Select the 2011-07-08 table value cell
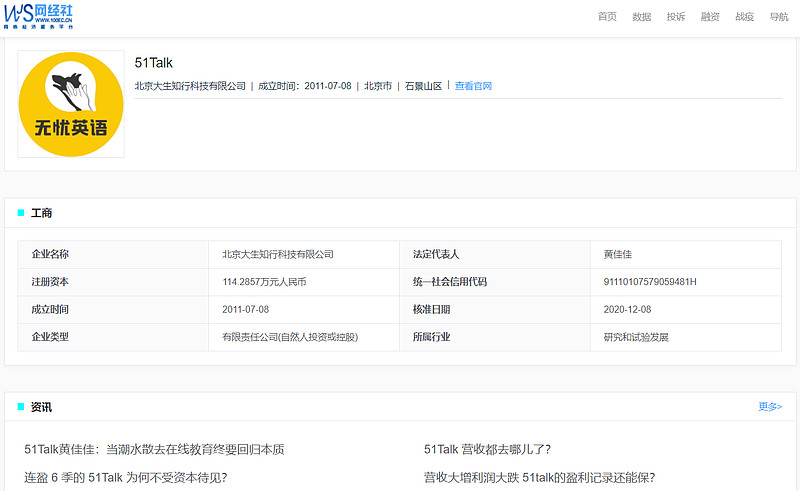 click(304, 309)
